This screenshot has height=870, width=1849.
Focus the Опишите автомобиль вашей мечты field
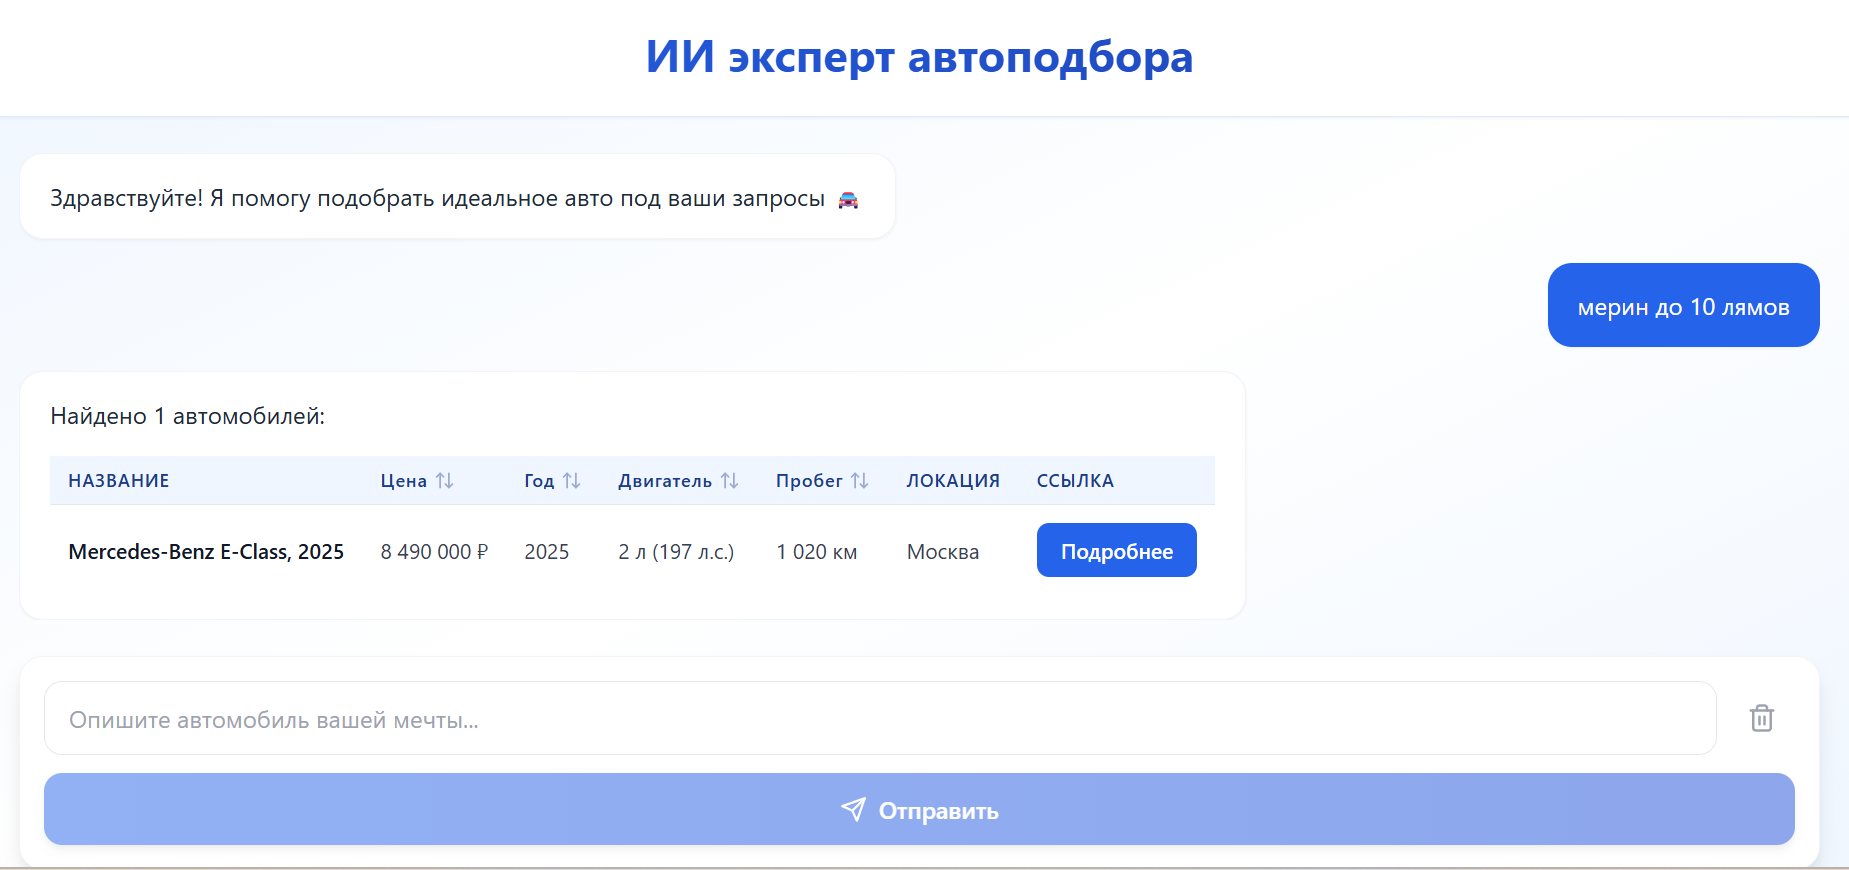pos(880,718)
